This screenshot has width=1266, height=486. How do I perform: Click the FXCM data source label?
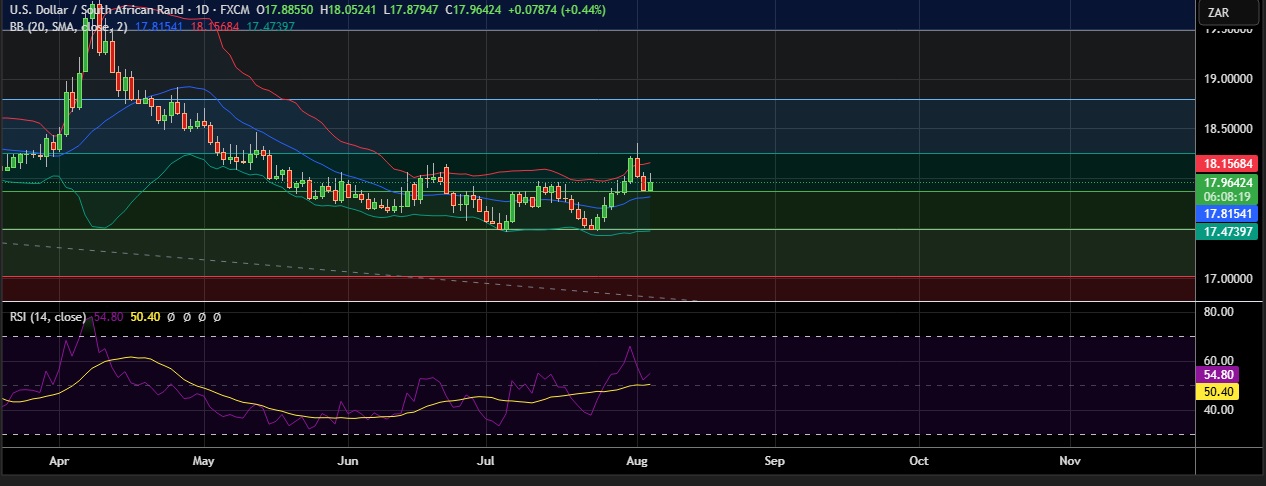tap(236, 10)
